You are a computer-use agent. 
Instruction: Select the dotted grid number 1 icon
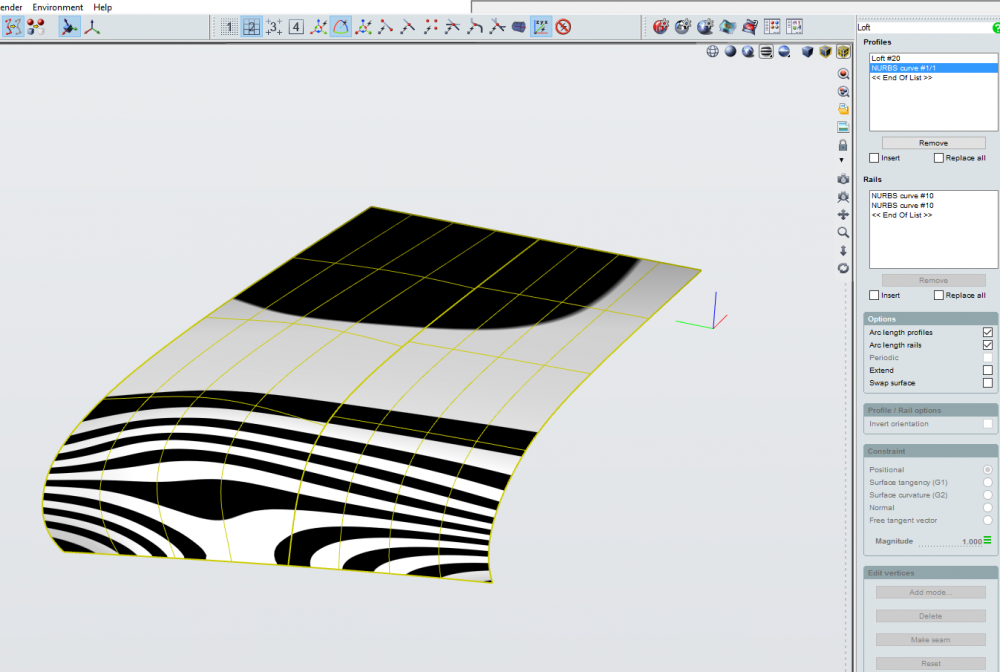point(230,27)
